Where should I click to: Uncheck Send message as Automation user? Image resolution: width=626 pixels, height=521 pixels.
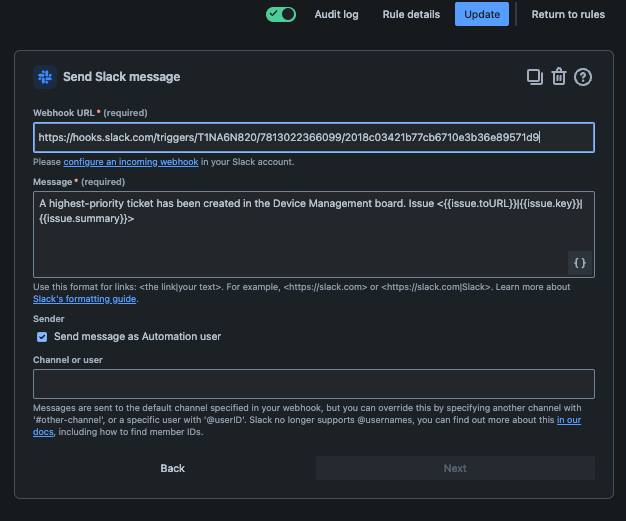pos(42,337)
